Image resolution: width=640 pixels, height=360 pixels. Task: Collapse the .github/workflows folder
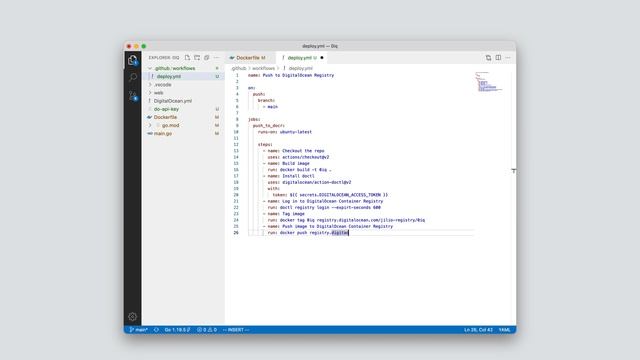pyautogui.click(x=150, y=68)
